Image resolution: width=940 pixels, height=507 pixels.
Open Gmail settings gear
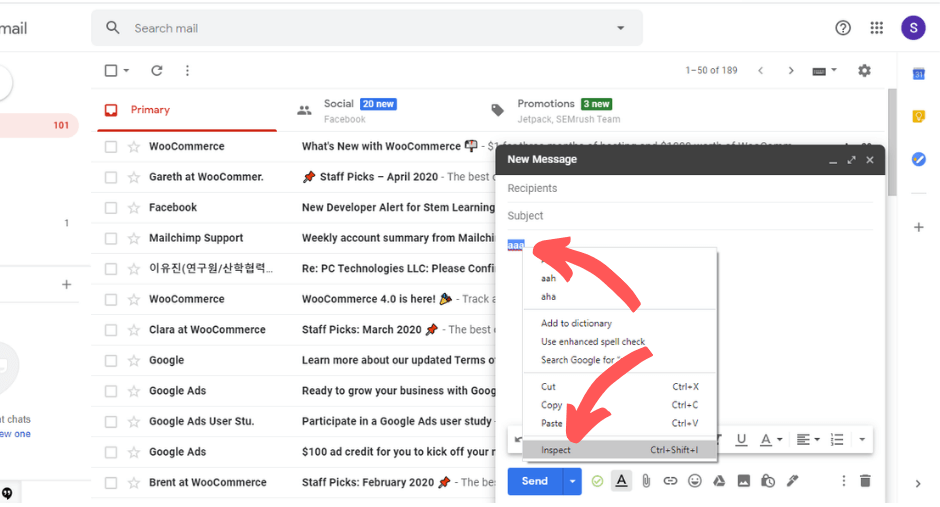pos(864,70)
